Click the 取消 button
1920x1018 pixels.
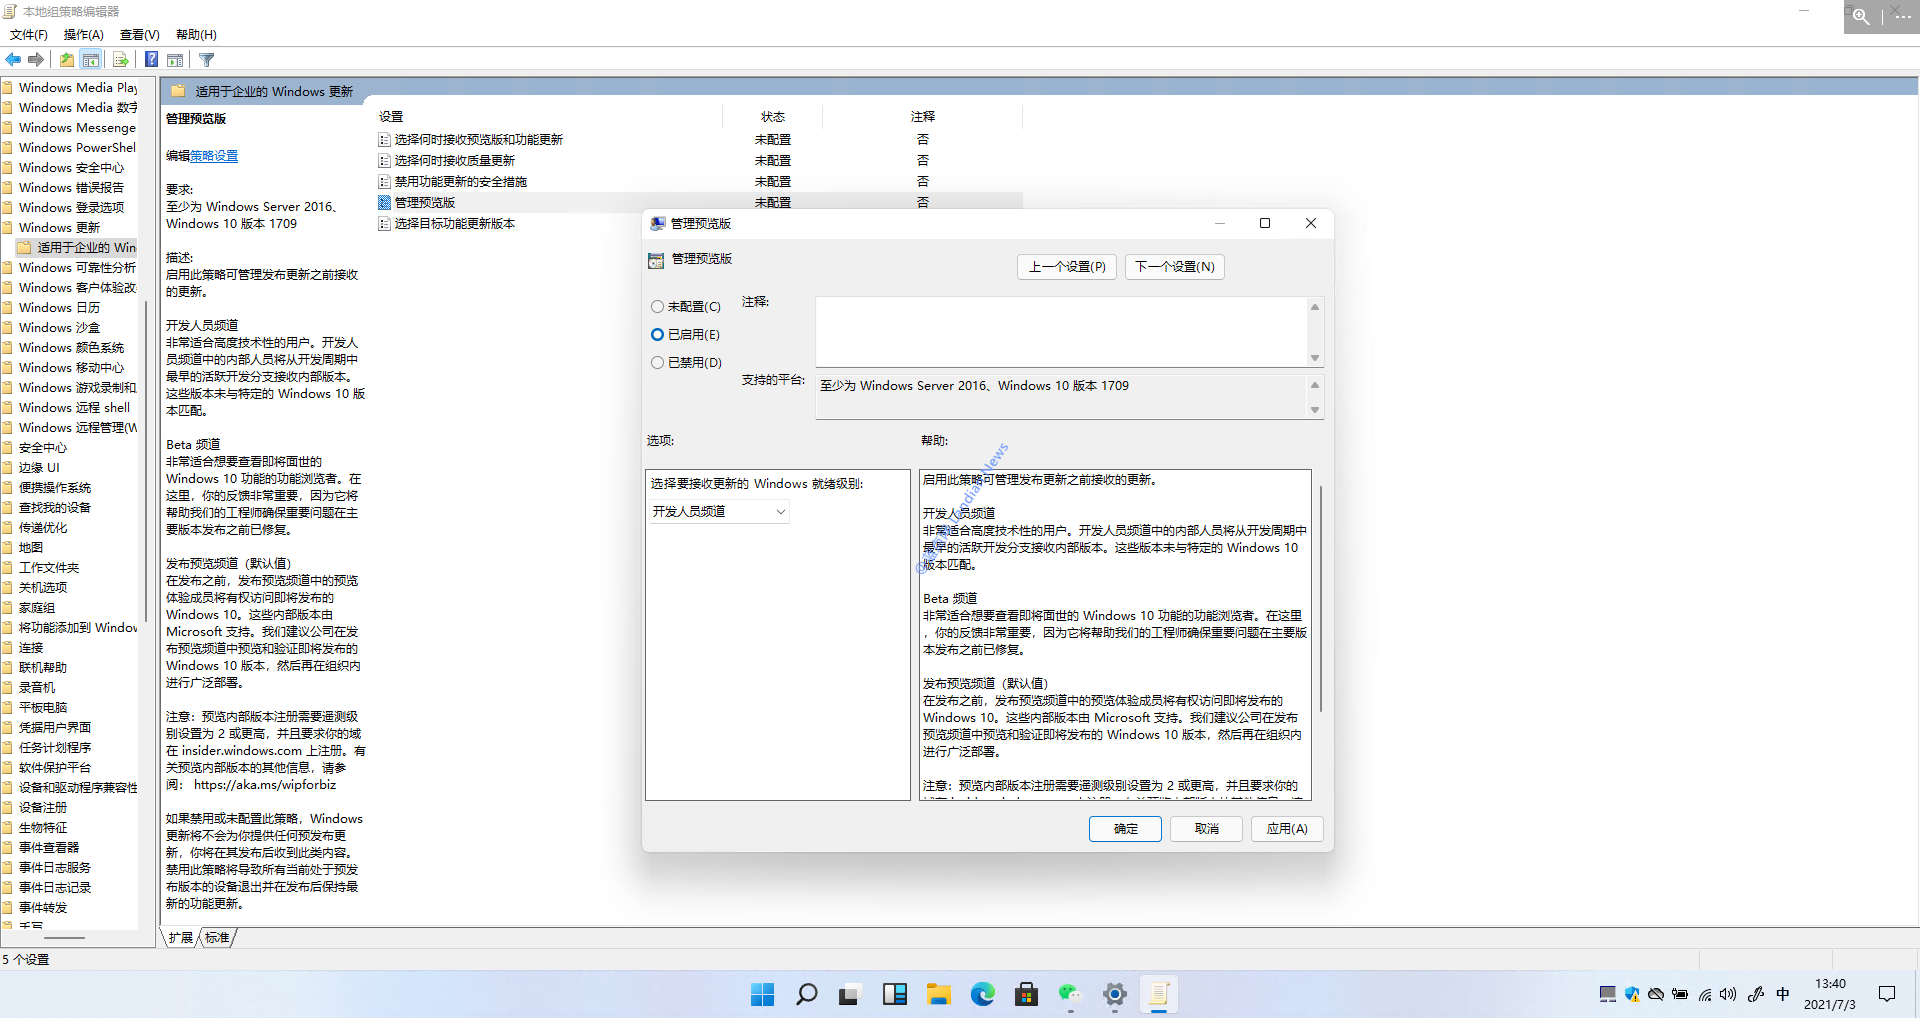(1206, 829)
